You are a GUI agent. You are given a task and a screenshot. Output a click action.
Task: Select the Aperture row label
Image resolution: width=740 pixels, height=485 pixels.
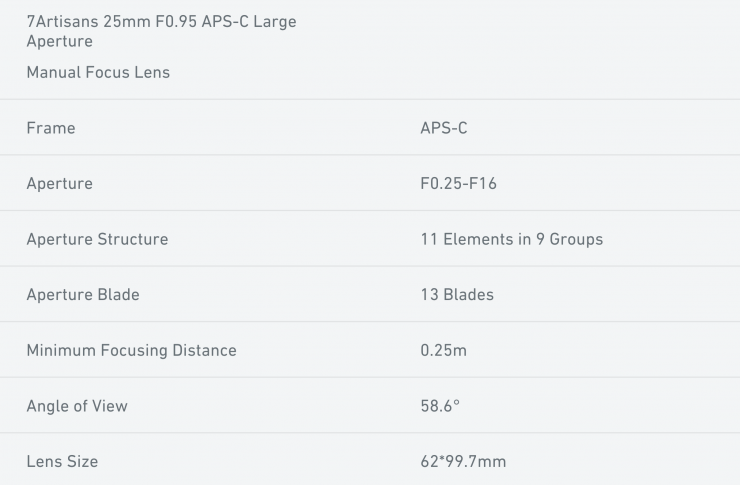coord(60,184)
